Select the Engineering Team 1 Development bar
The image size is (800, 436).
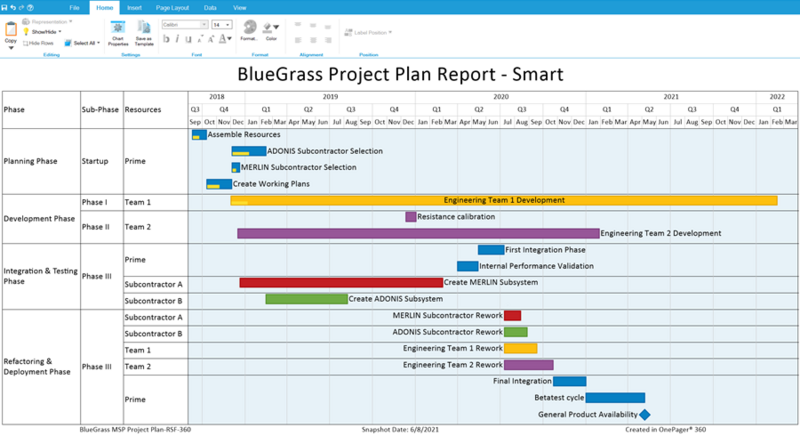[504, 200]
